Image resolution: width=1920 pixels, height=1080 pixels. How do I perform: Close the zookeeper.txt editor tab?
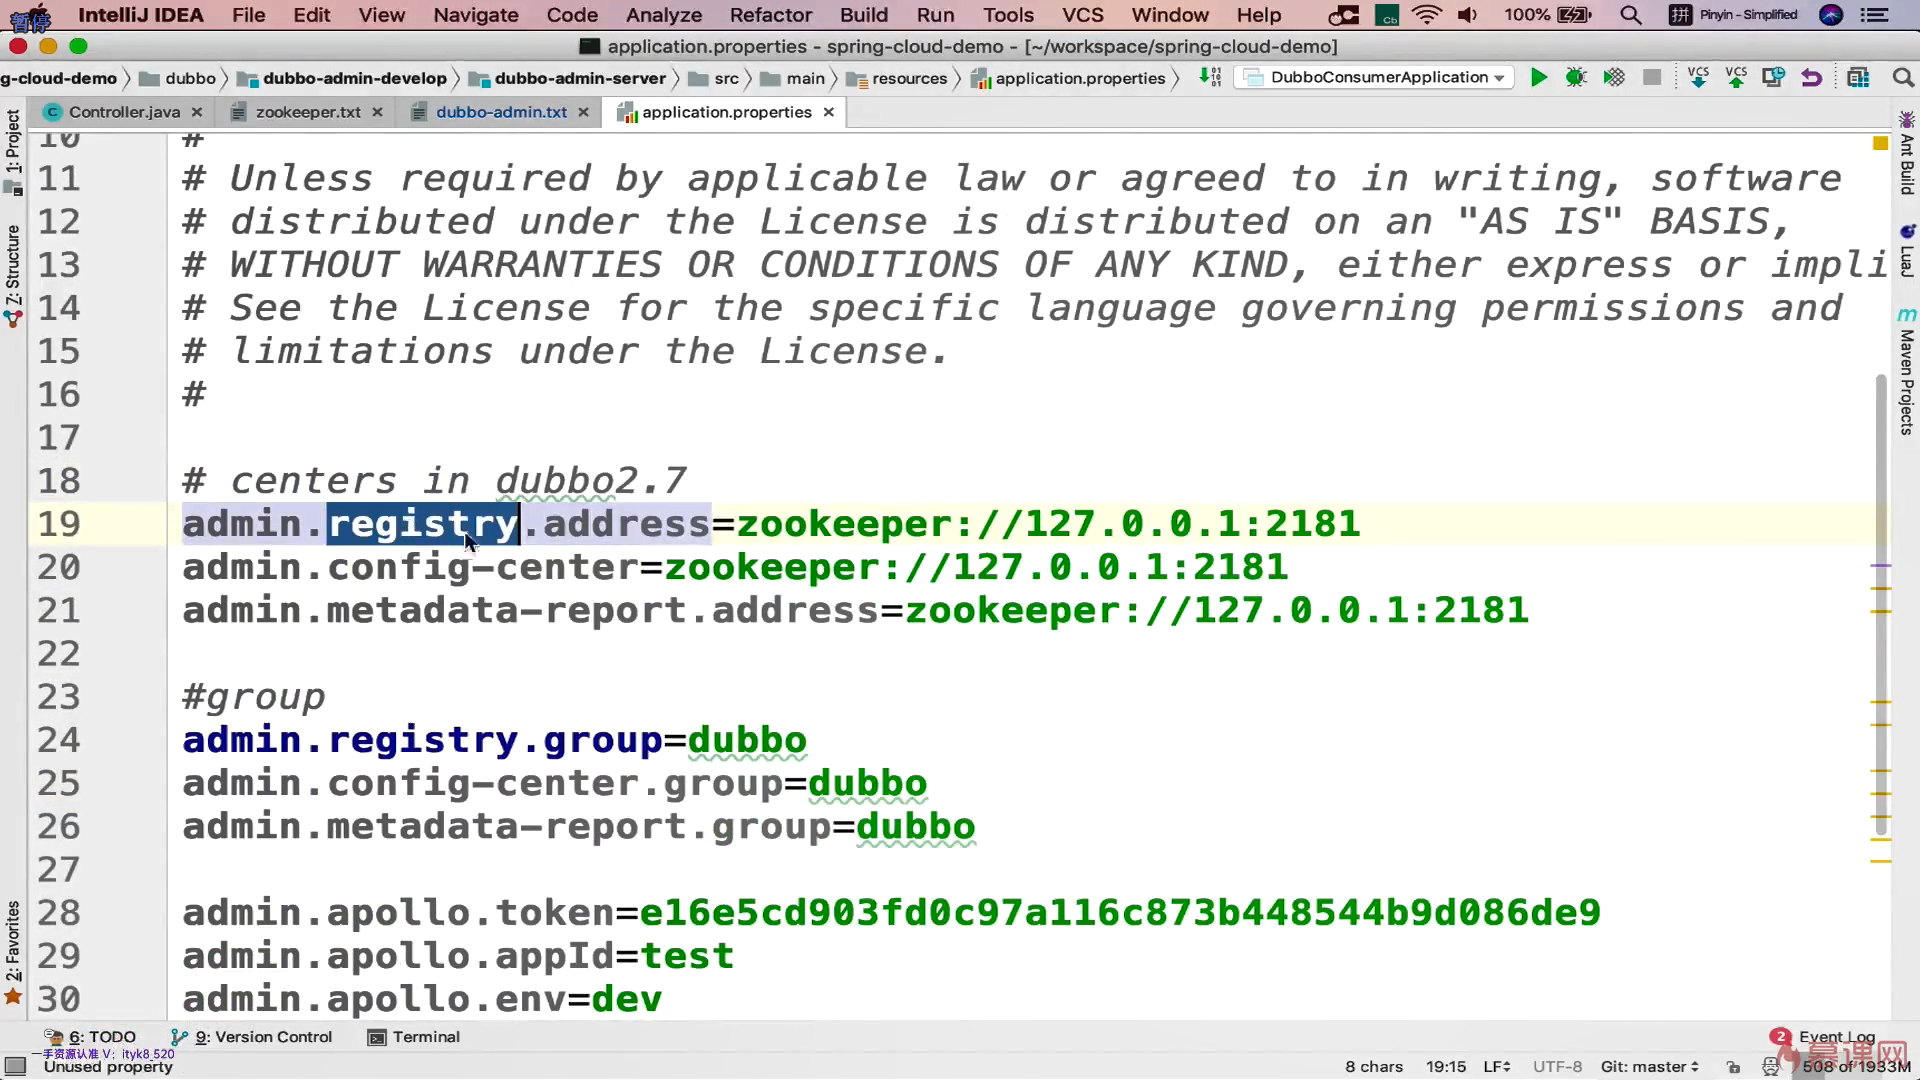click(x=377, y=112)
